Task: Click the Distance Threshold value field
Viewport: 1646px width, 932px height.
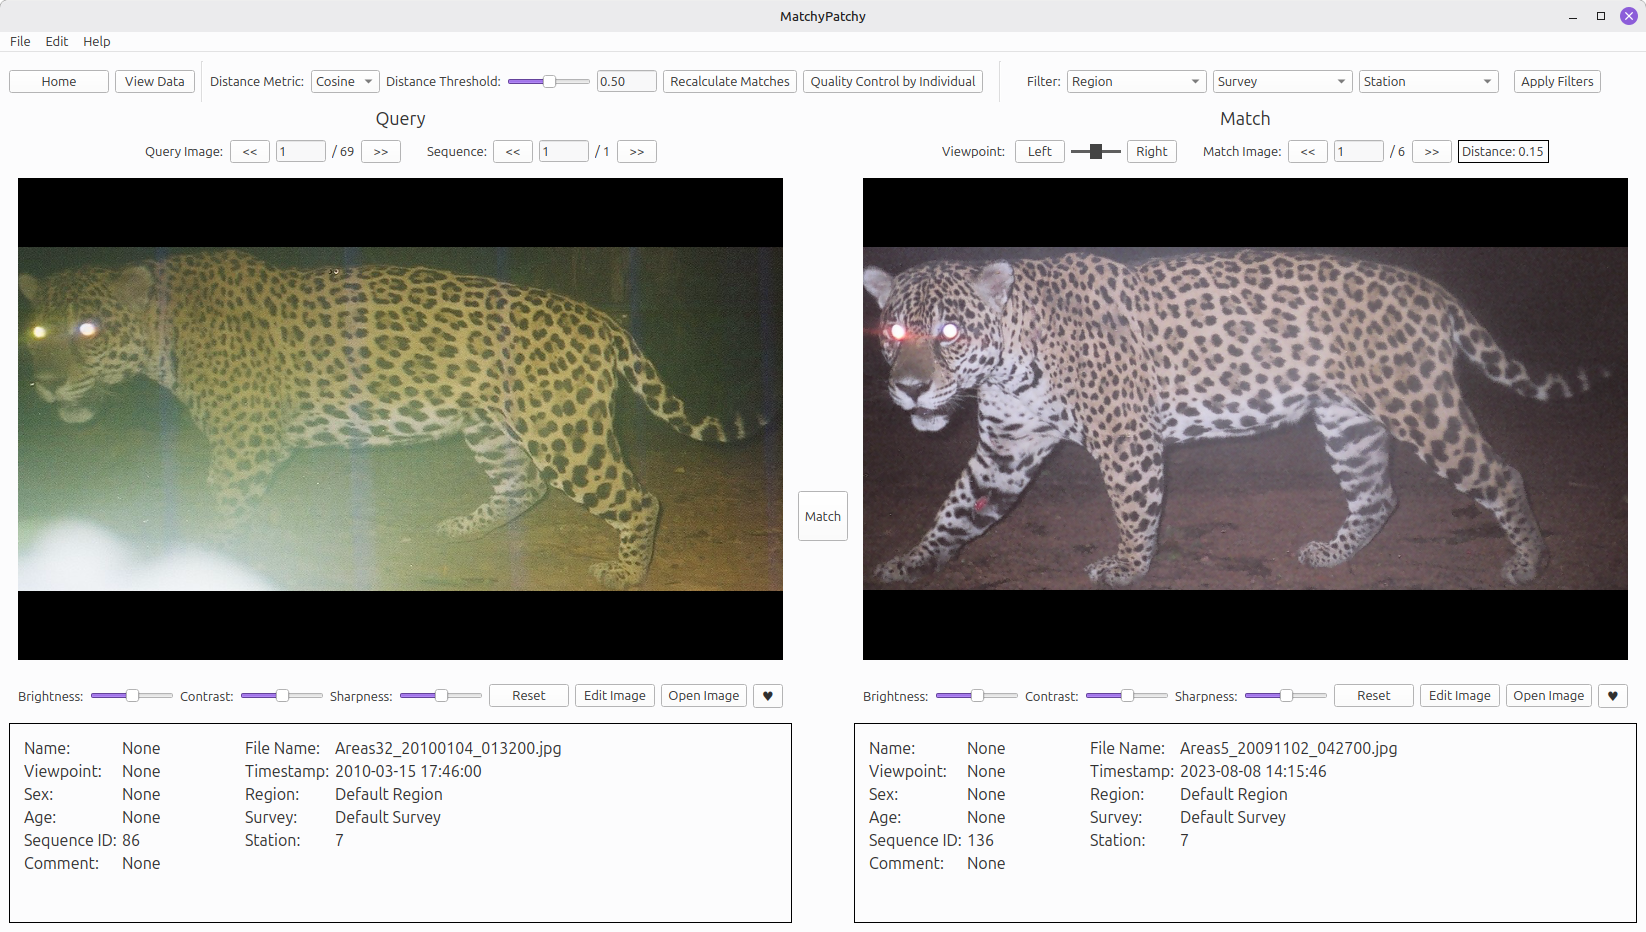Action: click(627, 82)
